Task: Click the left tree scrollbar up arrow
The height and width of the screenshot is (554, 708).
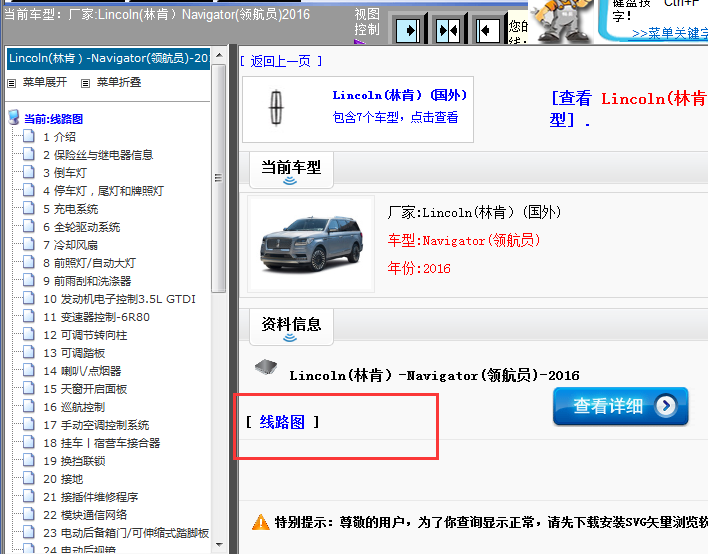Action: pyautogui.click(x=219, y=56)
